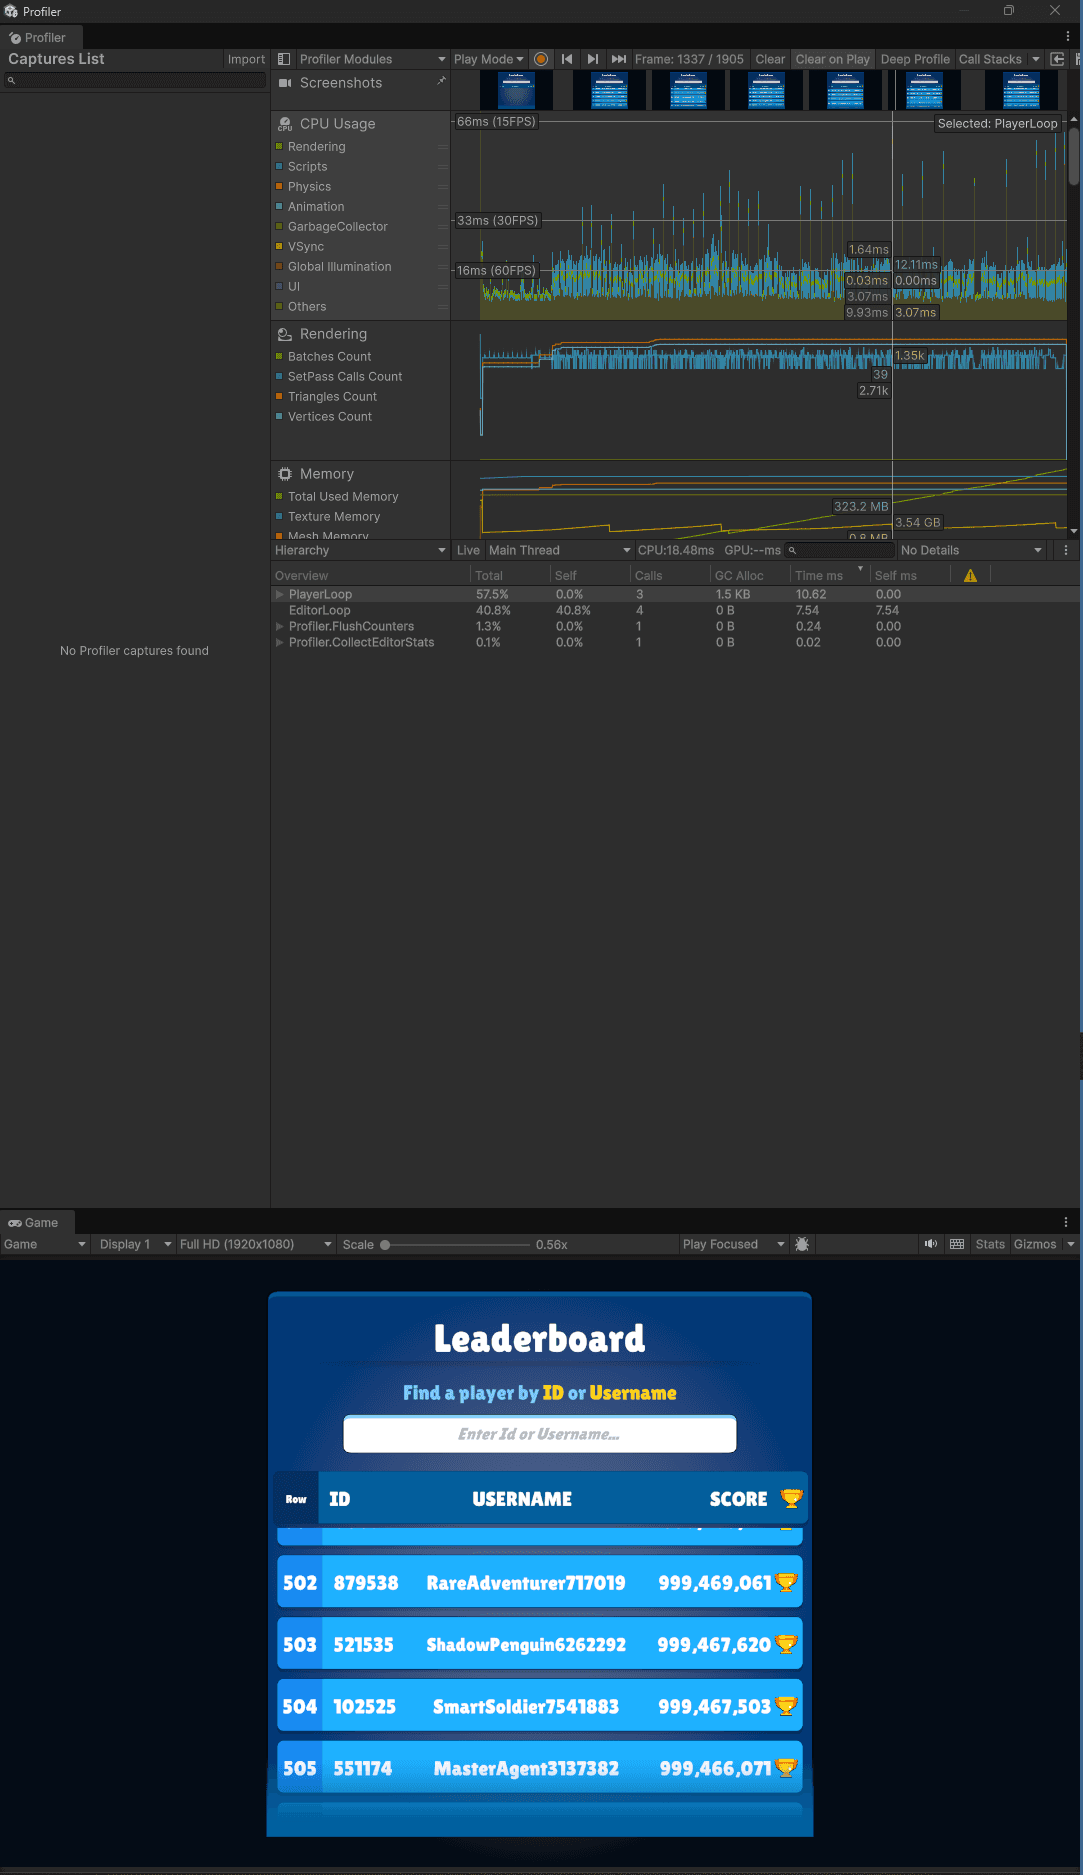Toggle the Deep Profile button
Image resolution: width=1083 pixels, height=1875 pixels.
[915, 59]
